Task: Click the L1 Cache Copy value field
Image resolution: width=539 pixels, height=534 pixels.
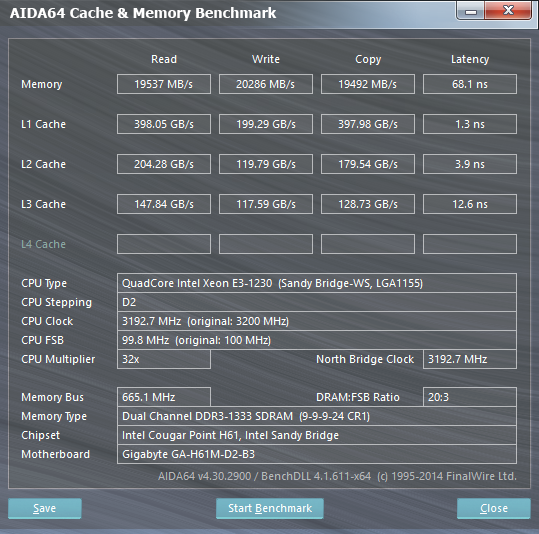Action: pyautogui.click(x=368, y=124)
